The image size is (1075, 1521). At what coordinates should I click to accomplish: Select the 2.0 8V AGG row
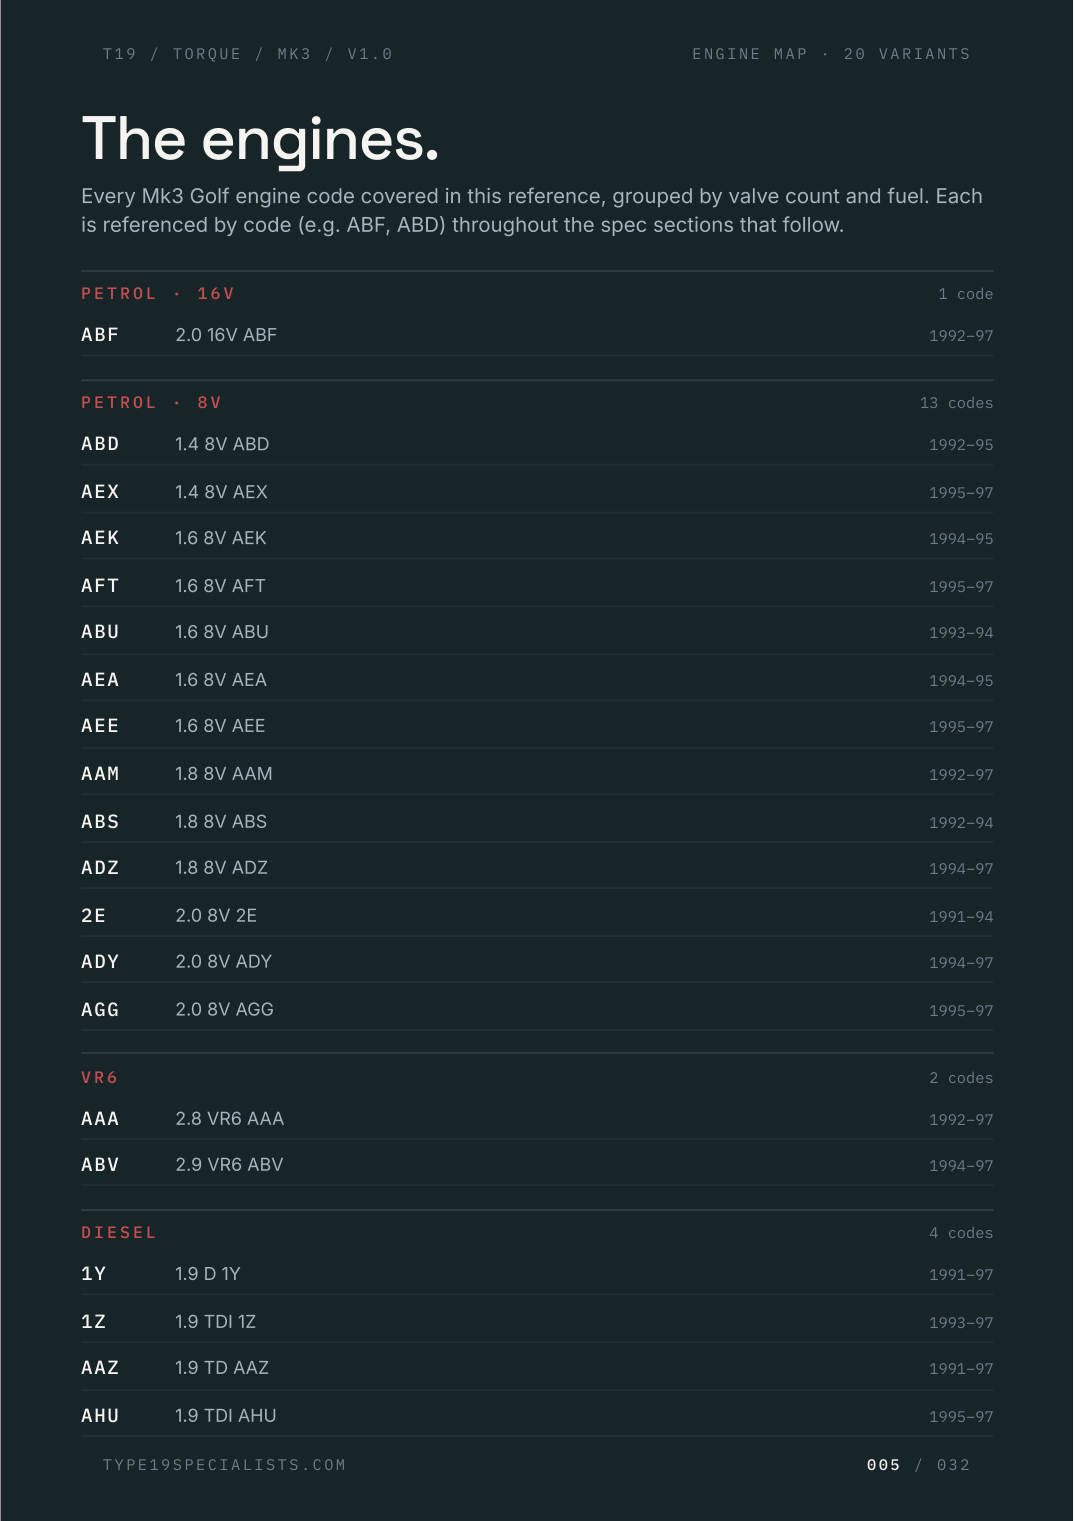pyautogui.click(x=537, y=1010)
